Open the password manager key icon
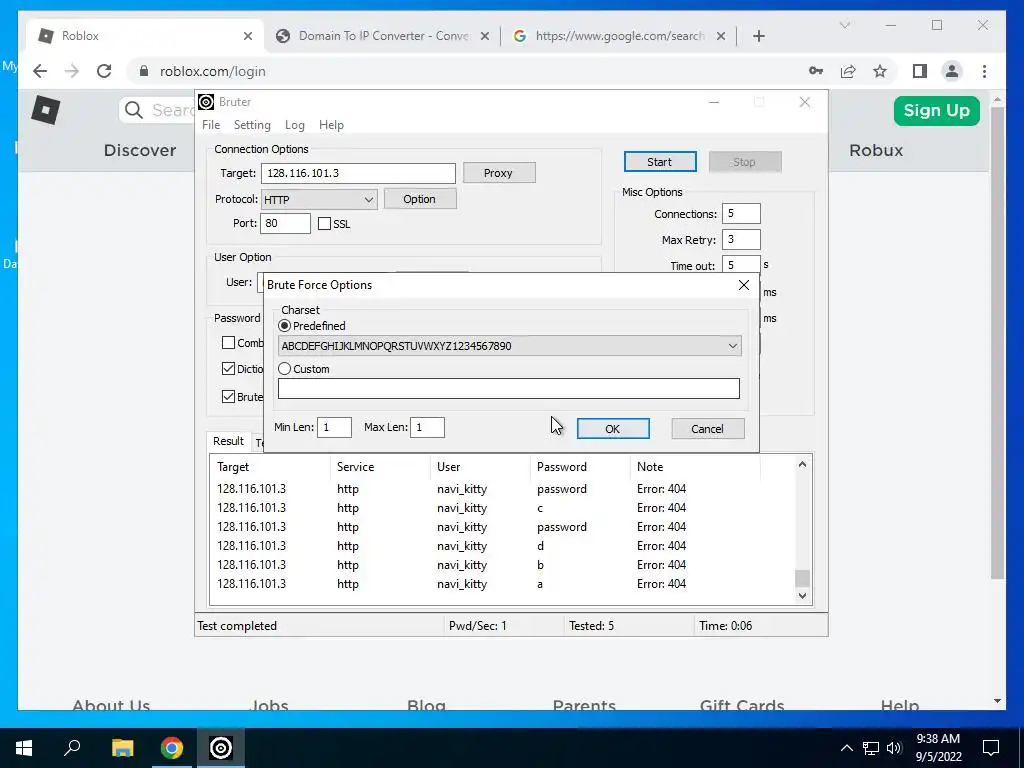The width and height of the screenshot is (1024, 768). click(x=816, y=71)
